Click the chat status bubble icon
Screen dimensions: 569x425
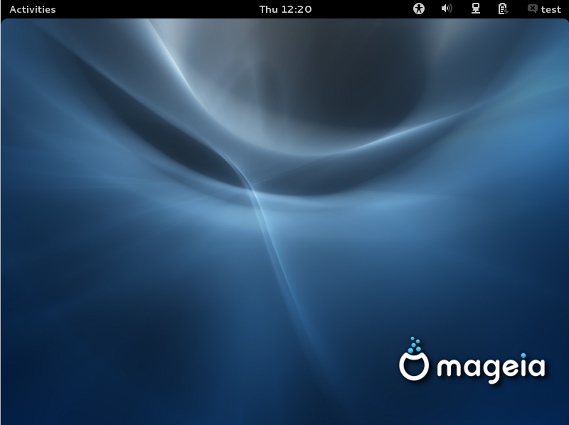532,8
